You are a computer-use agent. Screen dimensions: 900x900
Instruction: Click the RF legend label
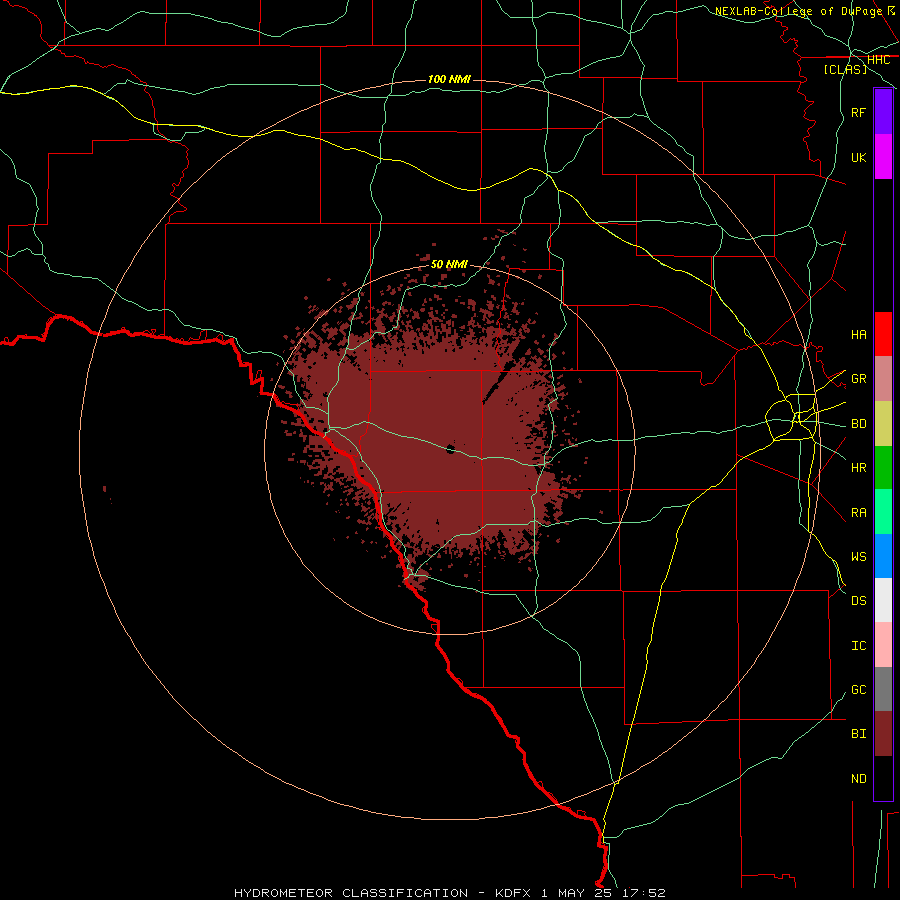(858, 112)
